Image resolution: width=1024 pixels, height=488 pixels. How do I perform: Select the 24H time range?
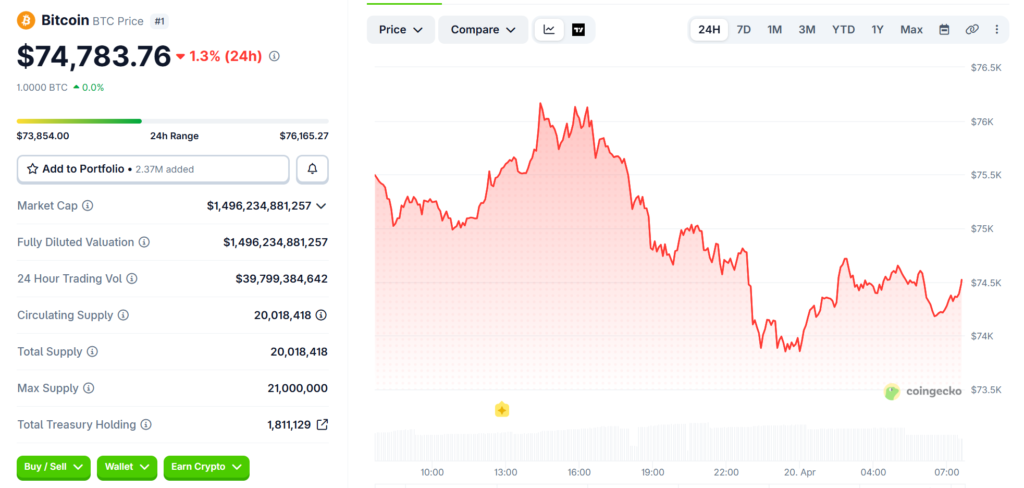pyautogui.click(x=709, y=30)
